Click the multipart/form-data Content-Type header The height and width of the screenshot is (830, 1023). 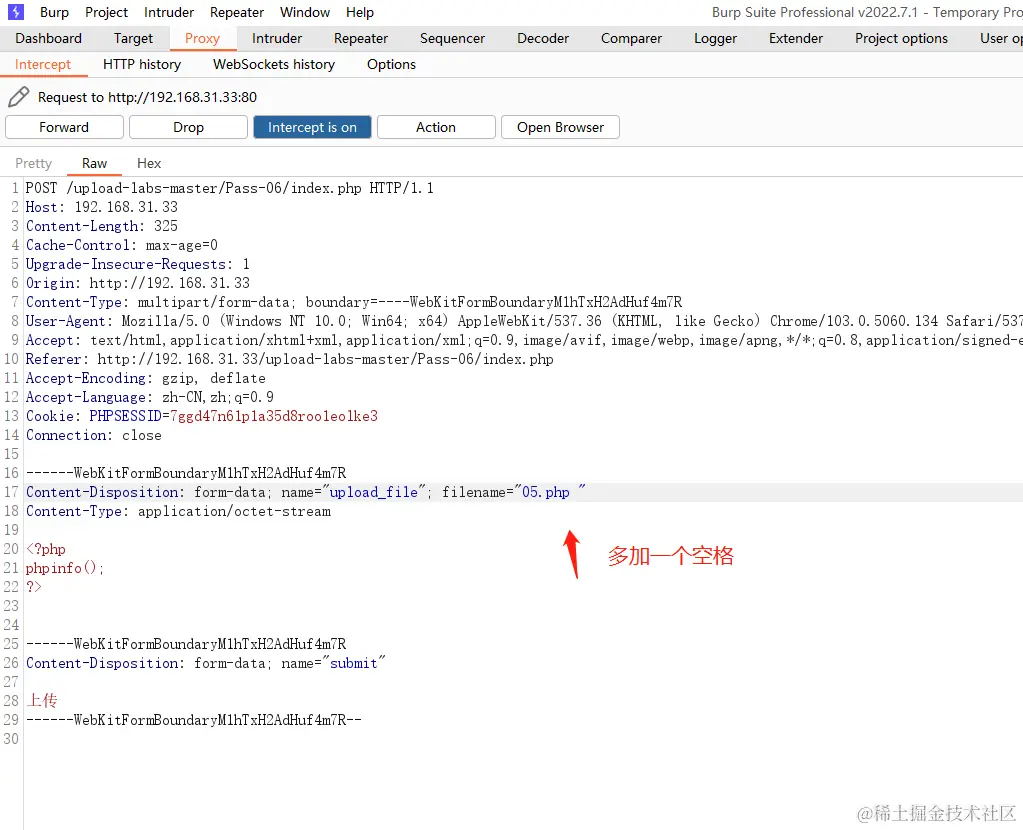coord(354,301)
